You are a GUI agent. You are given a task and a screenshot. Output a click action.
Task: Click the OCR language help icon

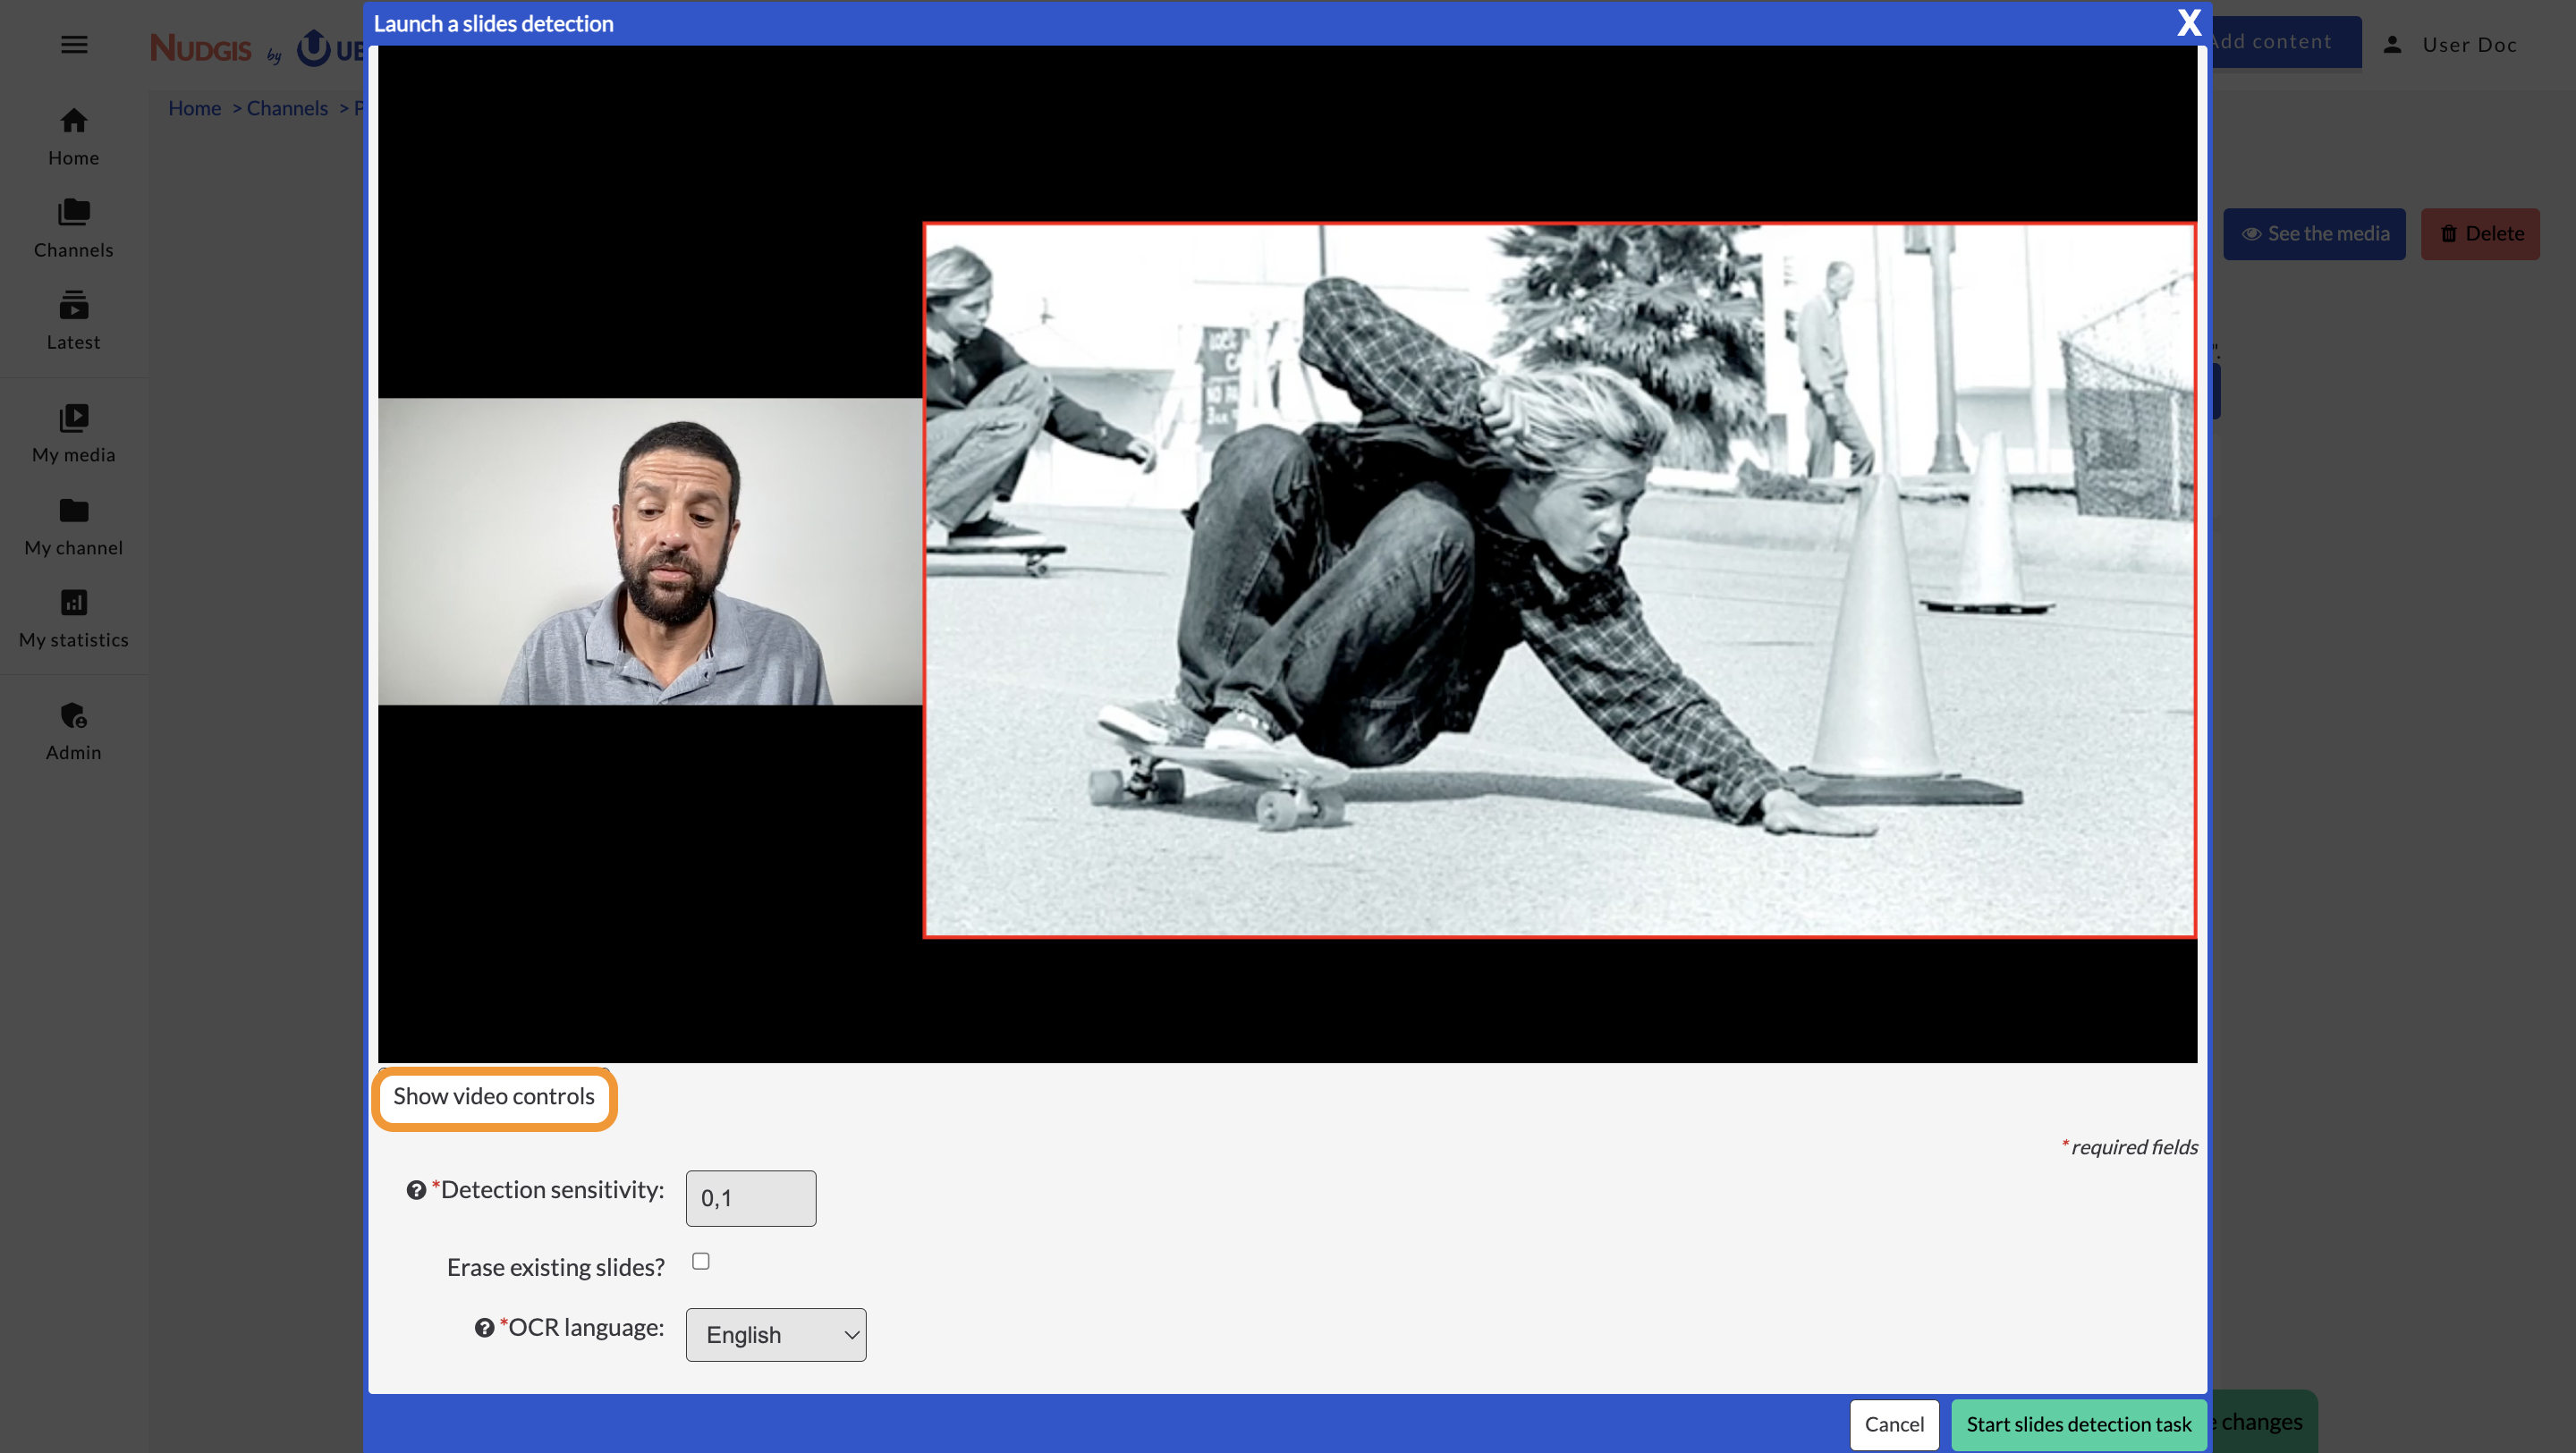click(x=484, y=1328)
